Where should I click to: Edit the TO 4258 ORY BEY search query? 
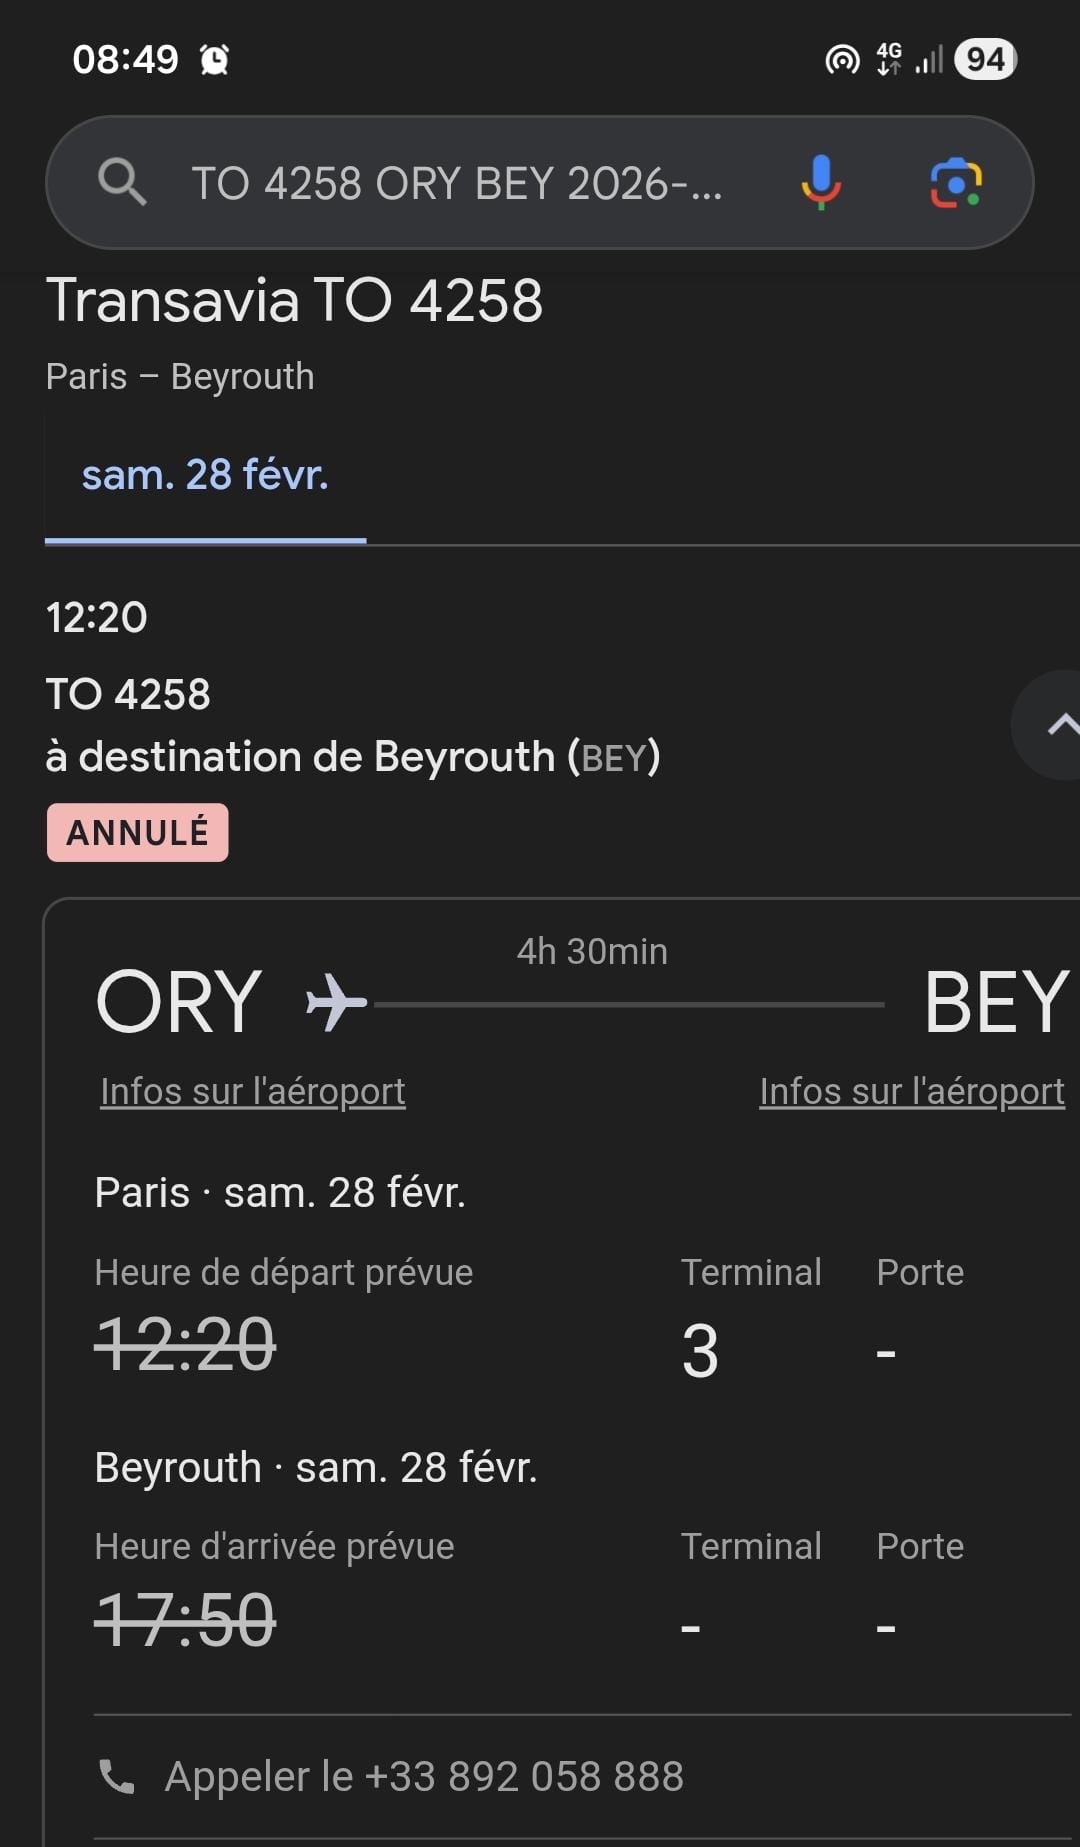(456, 183)
